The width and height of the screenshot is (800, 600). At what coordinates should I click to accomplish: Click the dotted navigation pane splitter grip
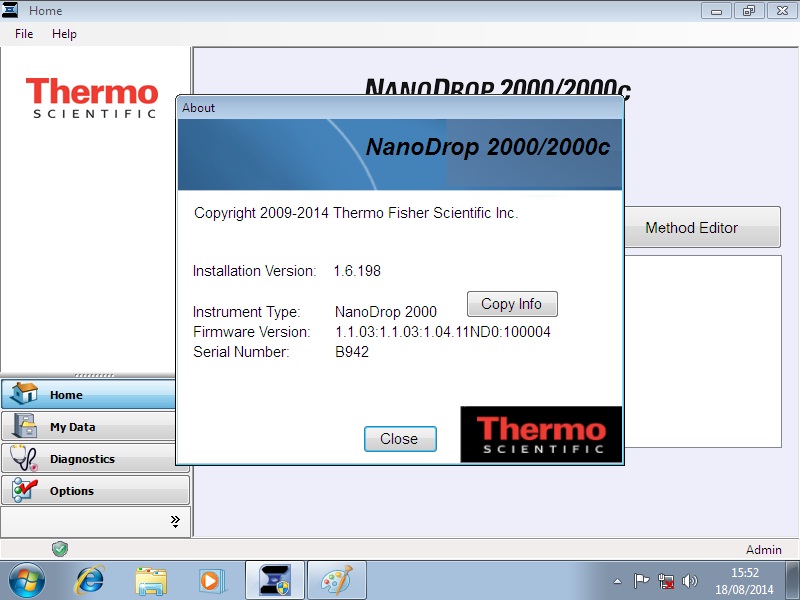94,376
